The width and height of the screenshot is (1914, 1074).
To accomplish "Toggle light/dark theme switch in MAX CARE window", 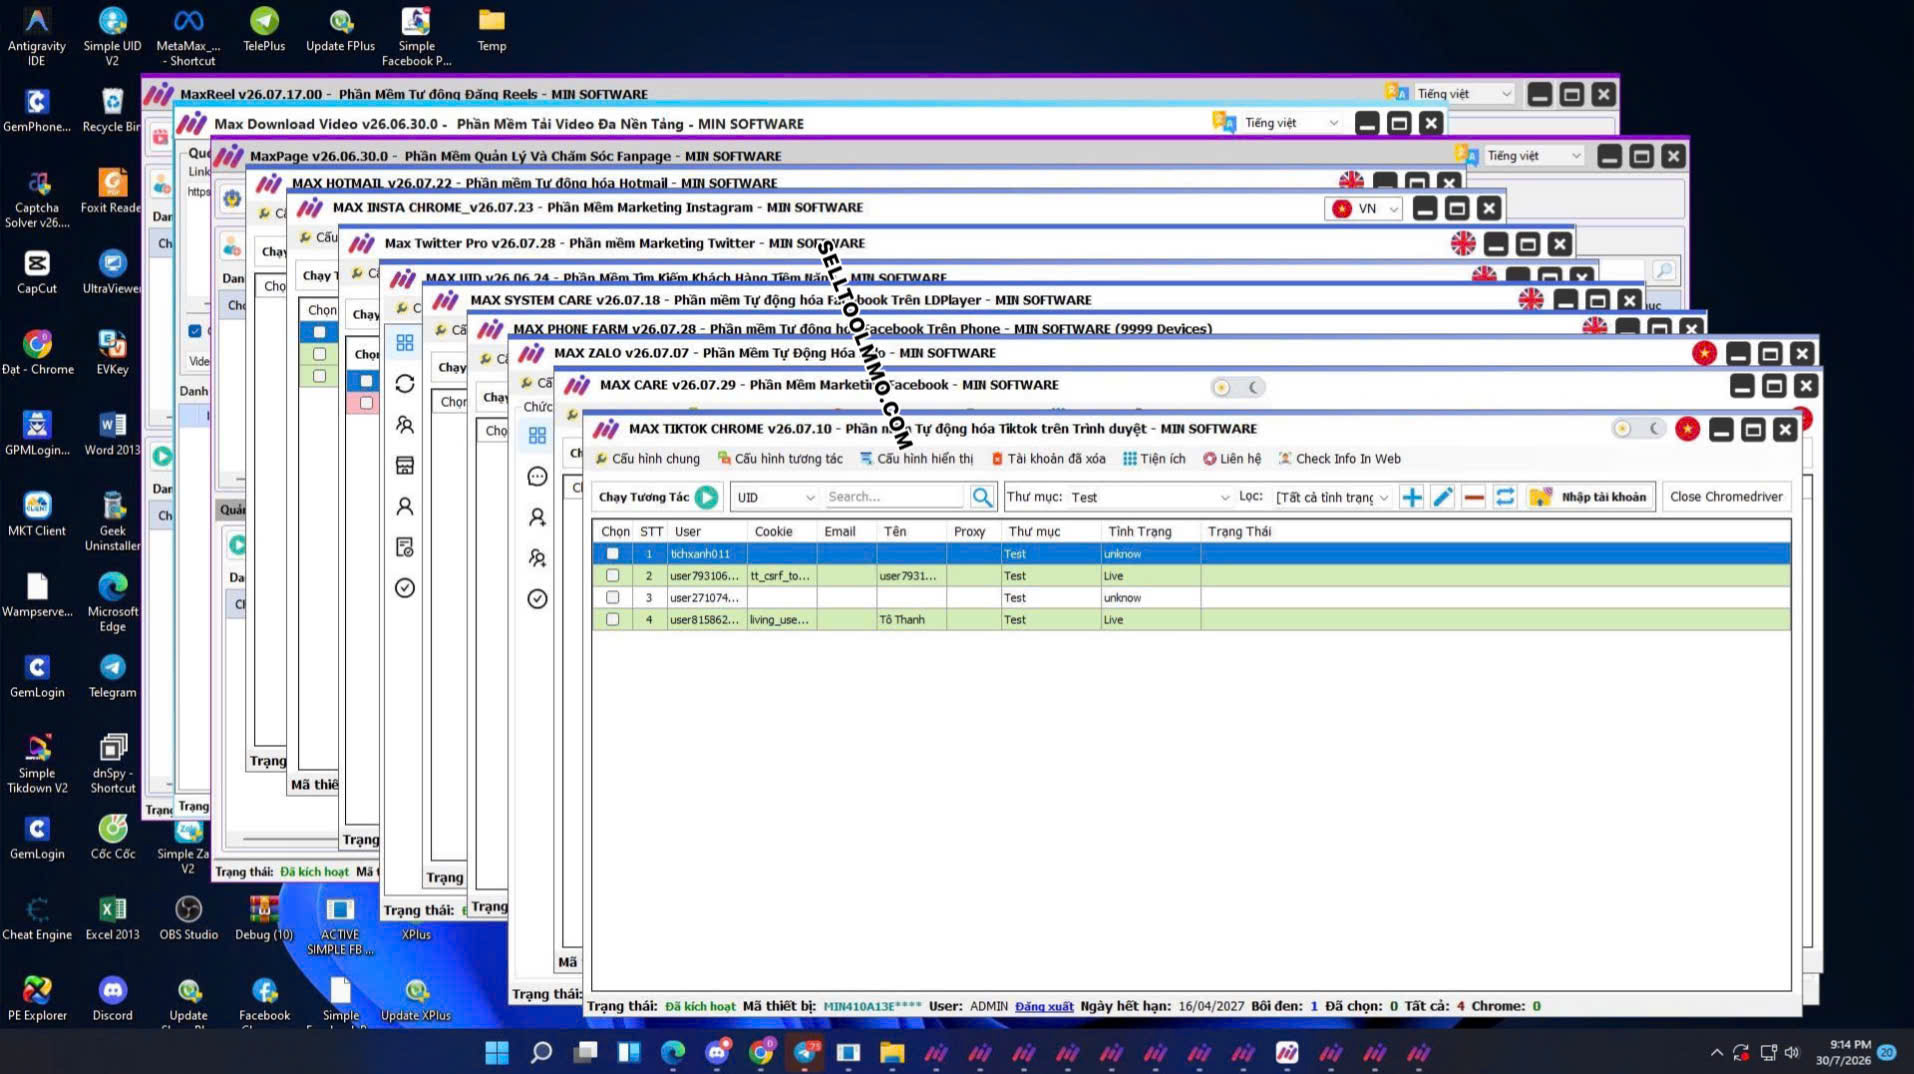I will tap(1237, 387).
